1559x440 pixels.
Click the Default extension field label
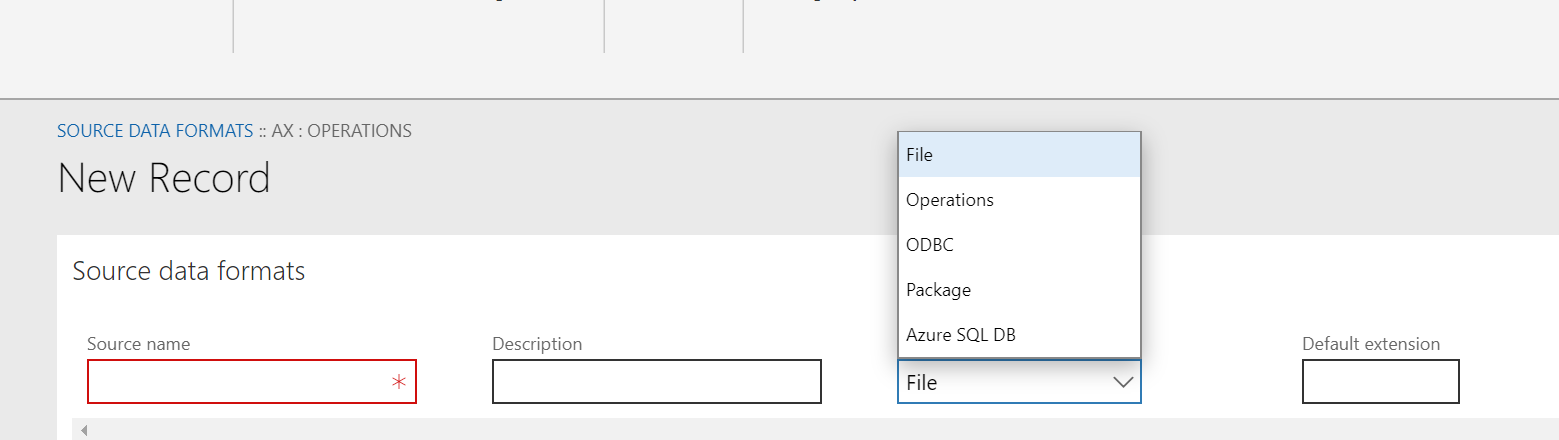point(1371,344)
